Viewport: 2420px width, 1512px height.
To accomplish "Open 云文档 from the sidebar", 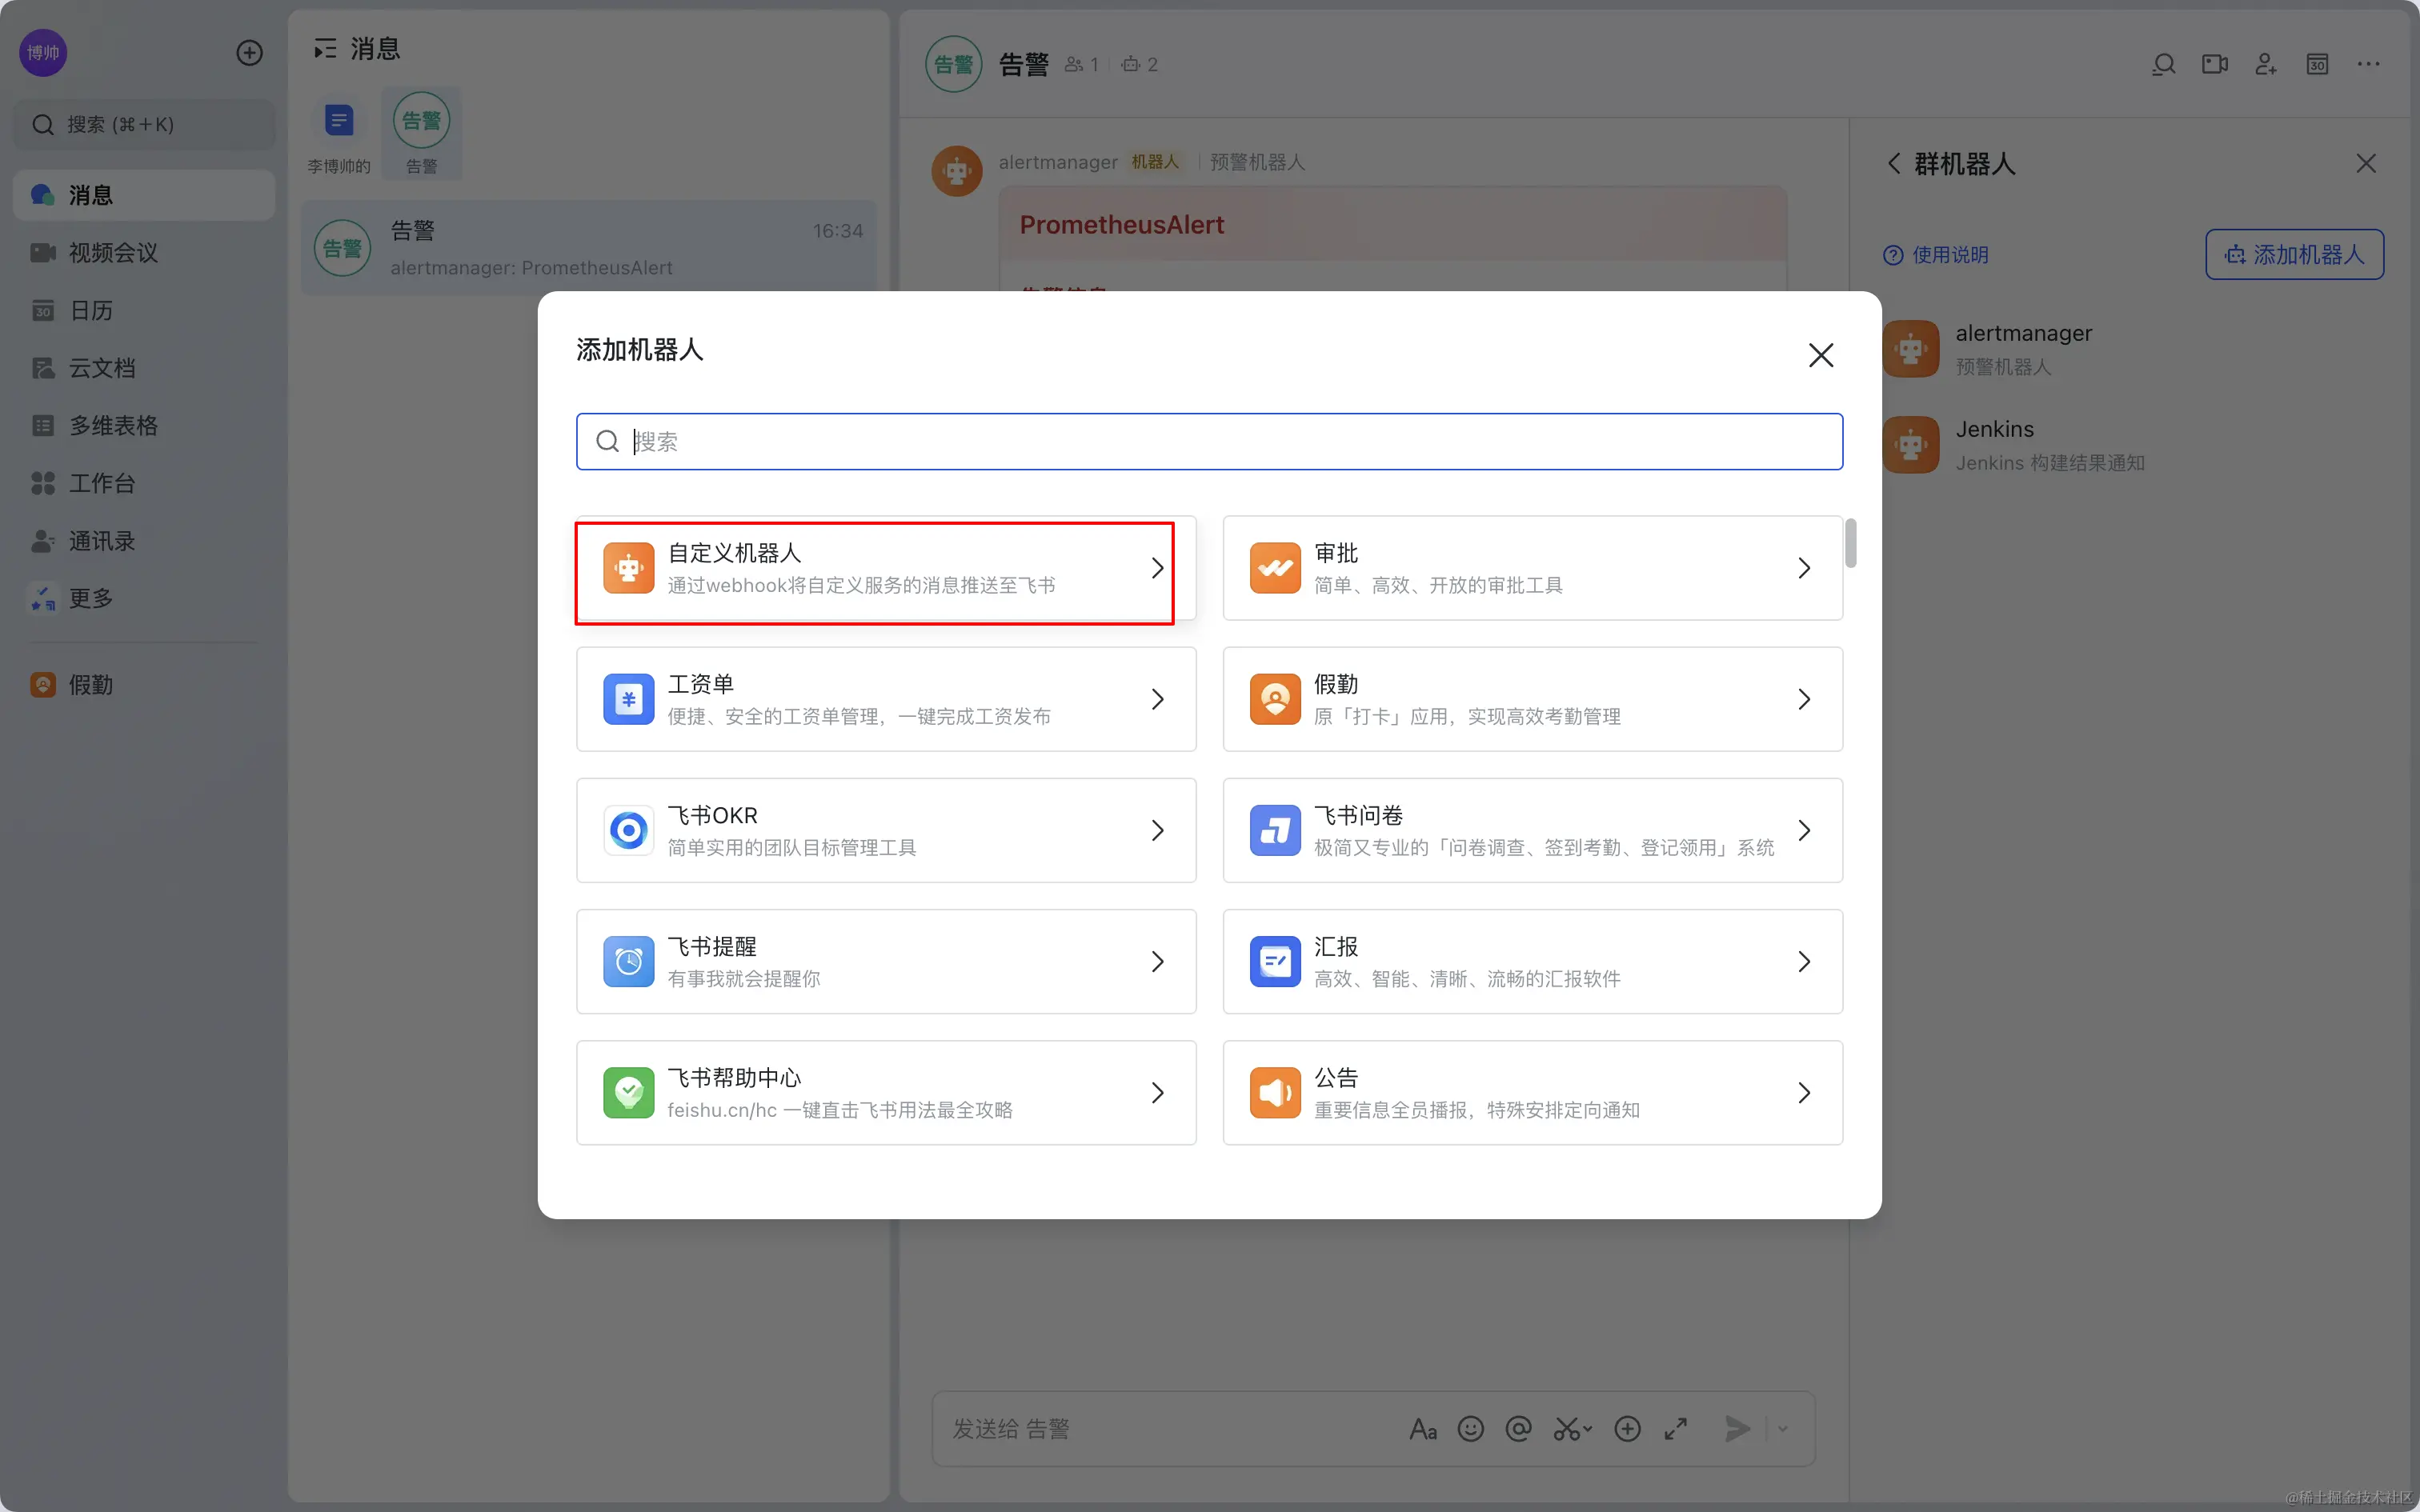I will click(101, 368).
